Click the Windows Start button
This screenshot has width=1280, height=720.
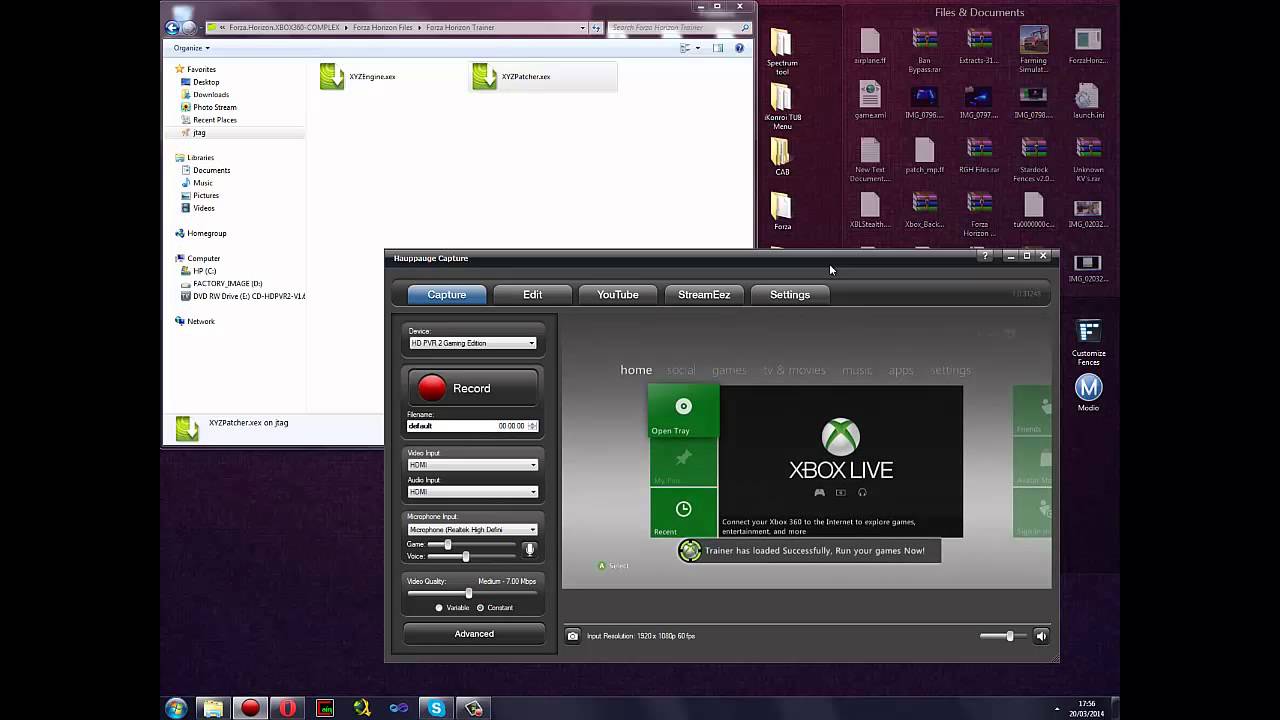[176, 708]
